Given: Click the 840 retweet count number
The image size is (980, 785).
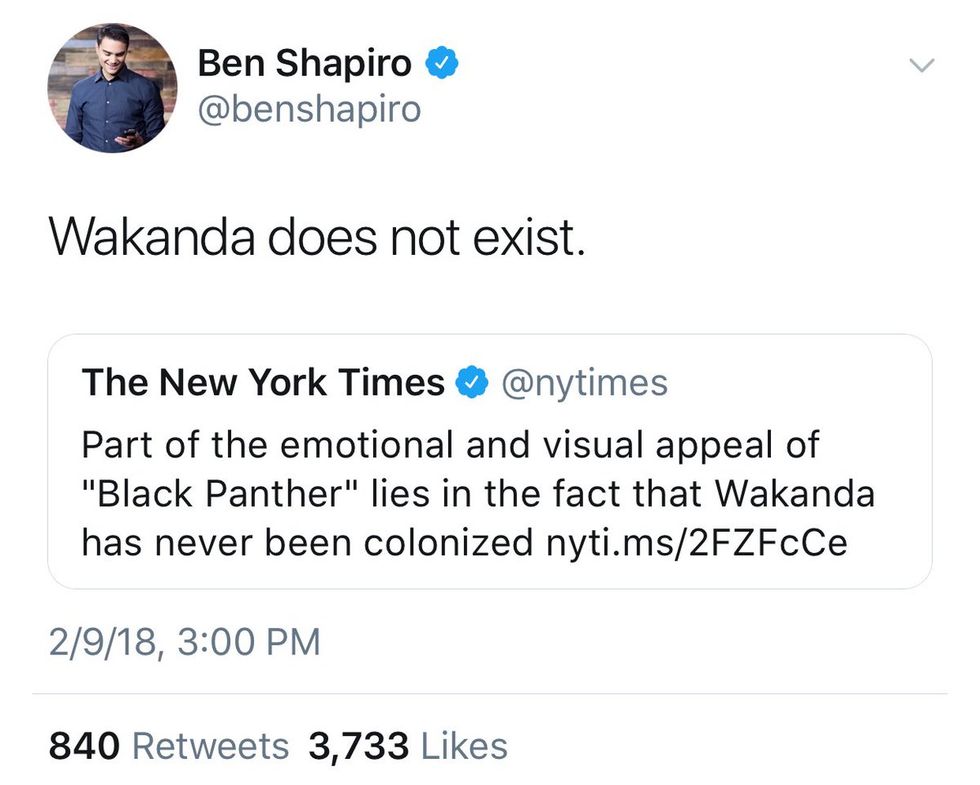Looking at the screenshot, I should click(84, 746).
